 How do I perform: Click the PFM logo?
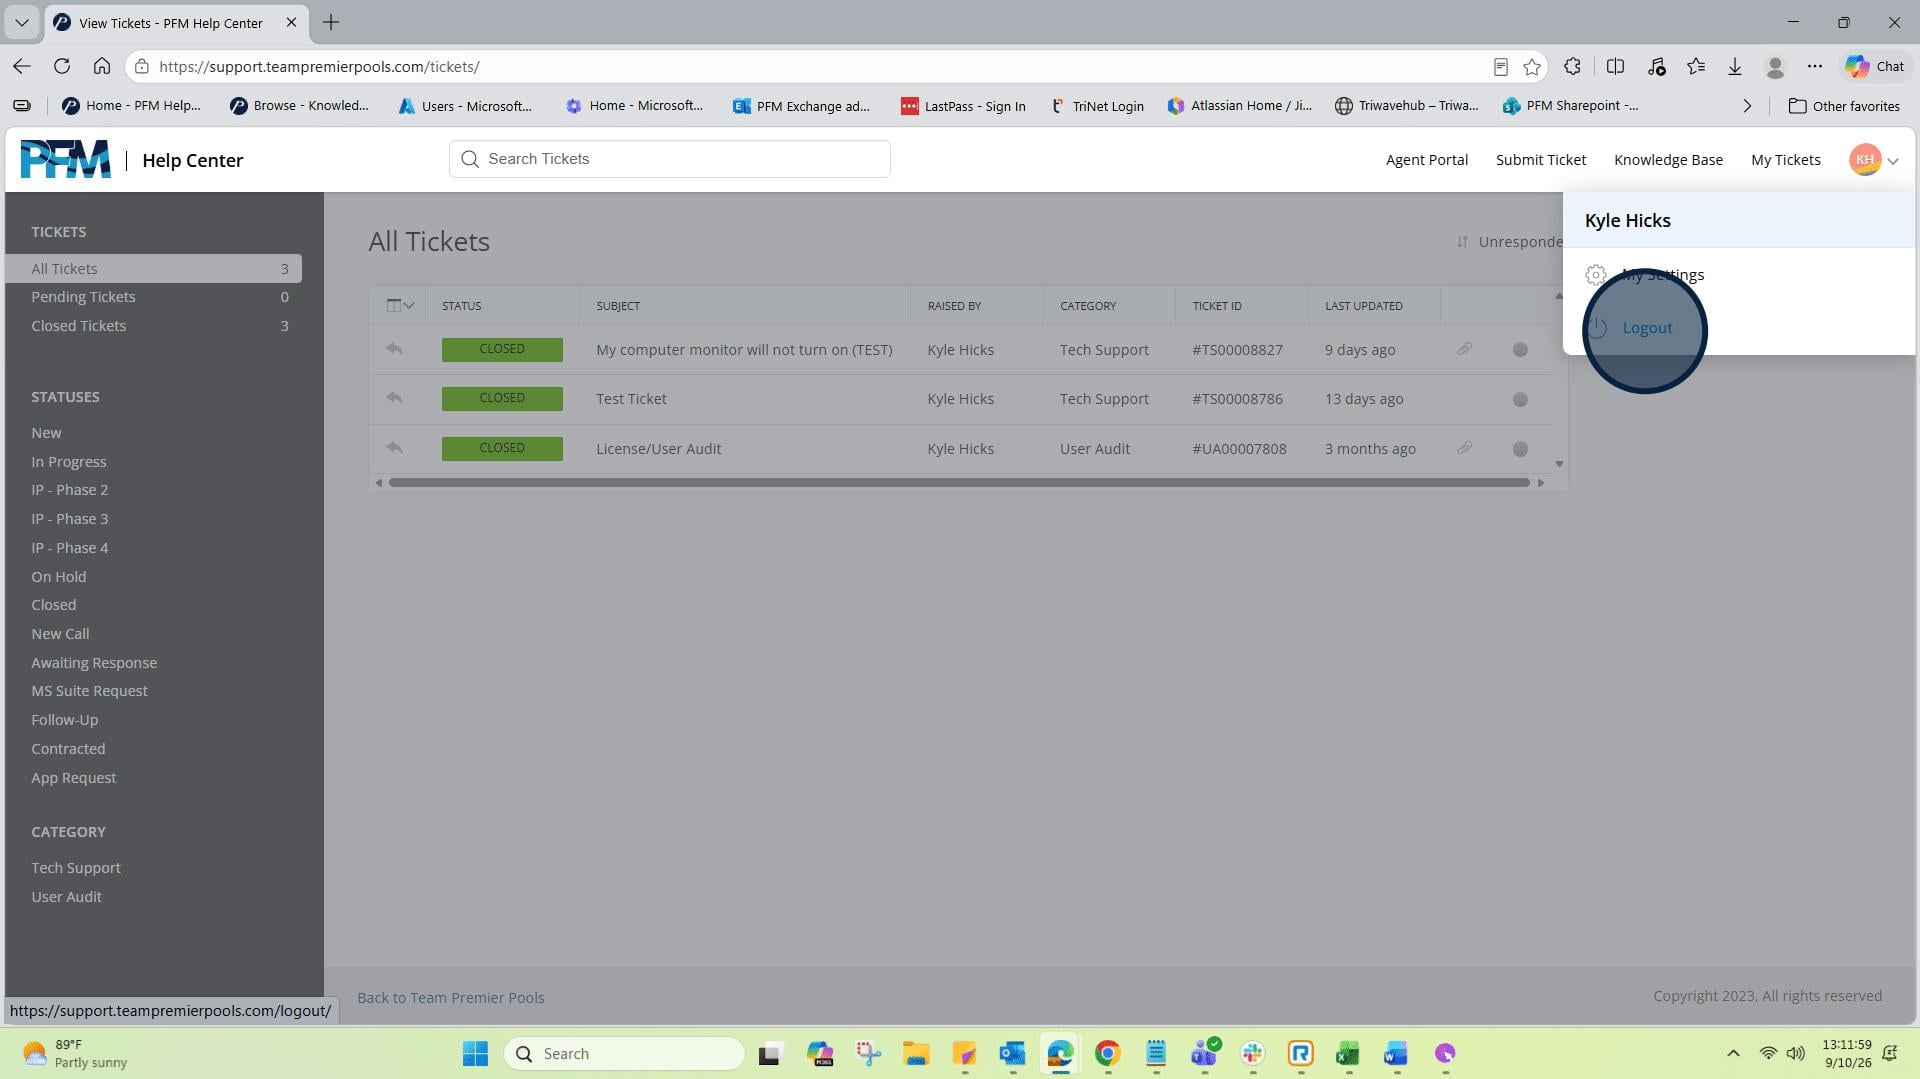[66, 160]
